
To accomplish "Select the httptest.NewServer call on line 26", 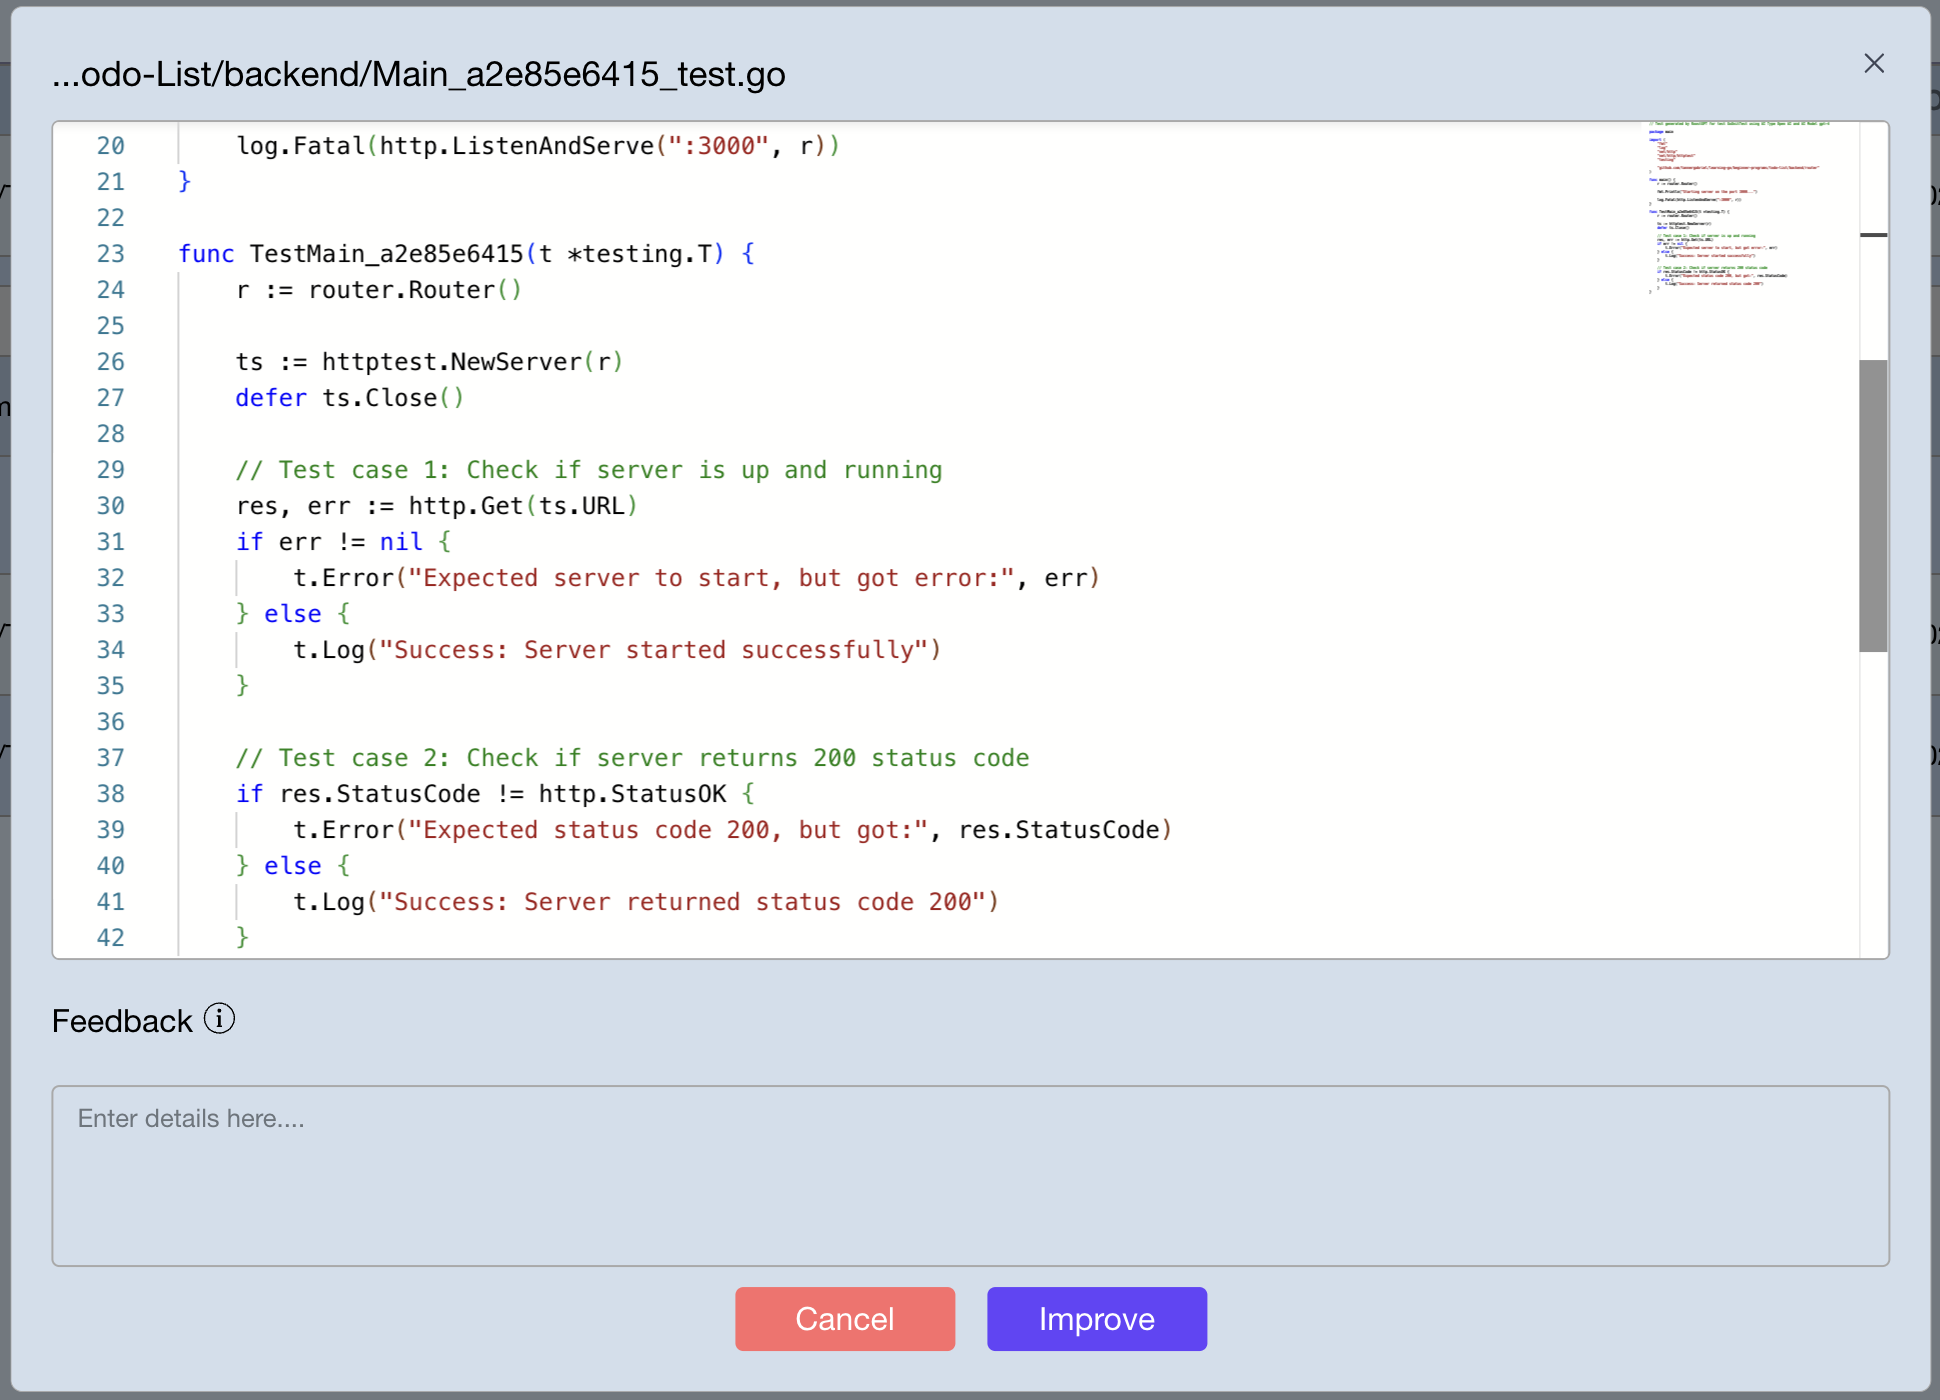I will [x=470, y=361].
